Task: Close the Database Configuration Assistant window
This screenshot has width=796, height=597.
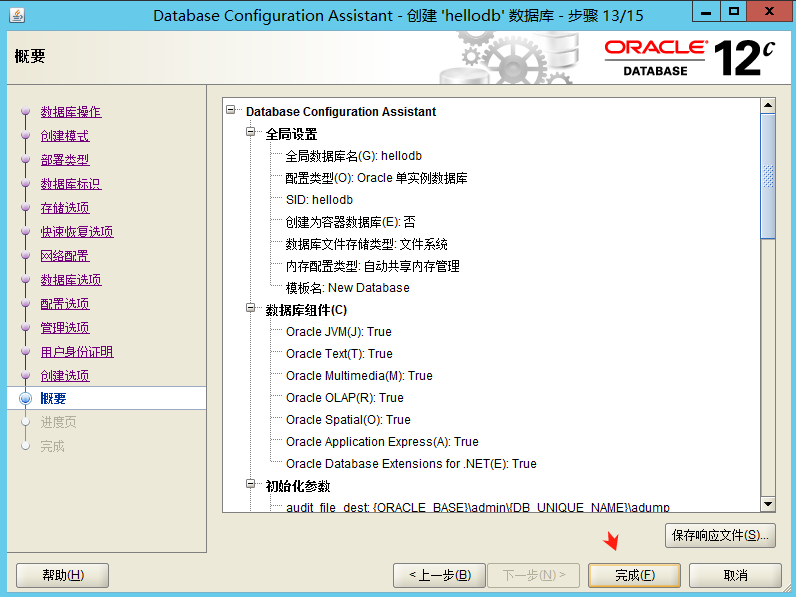Action: [x=769, y=12]
